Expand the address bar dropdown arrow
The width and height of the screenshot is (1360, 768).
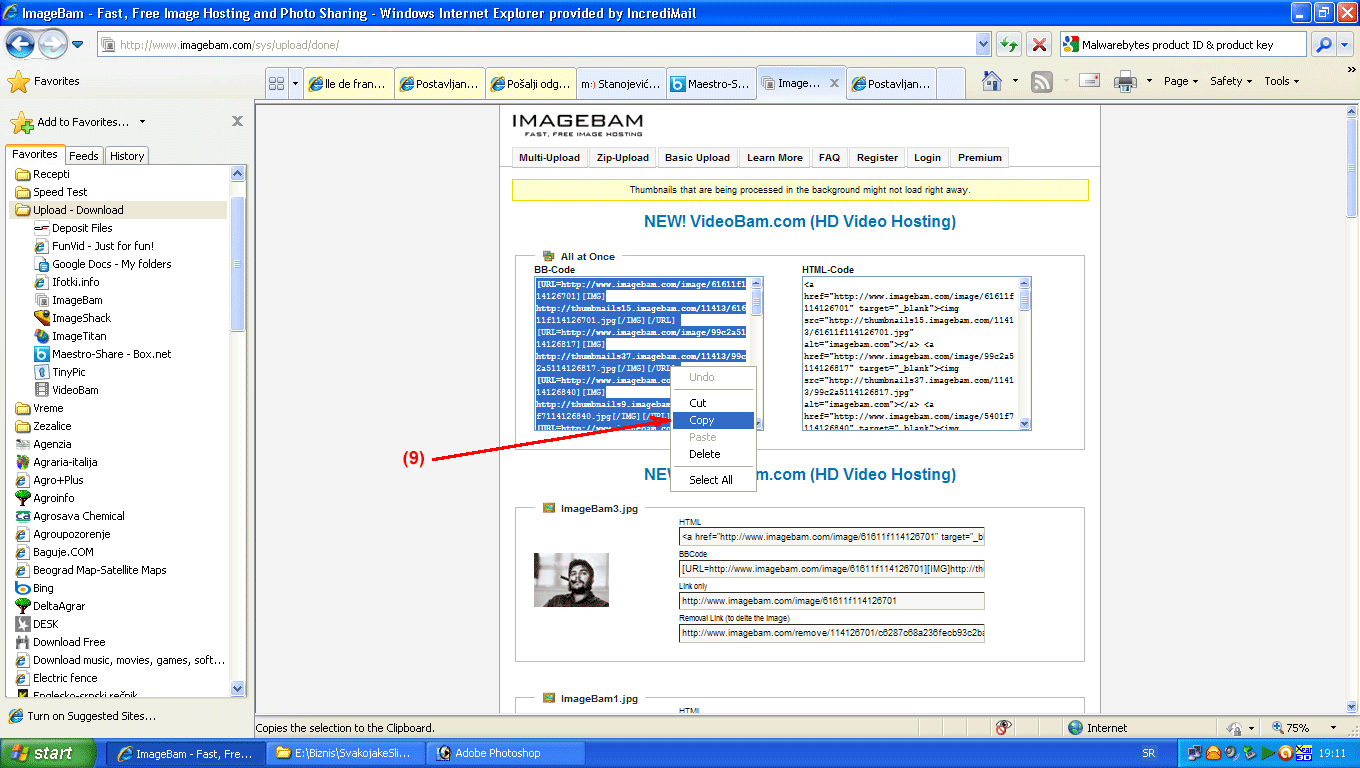[982, 45]
